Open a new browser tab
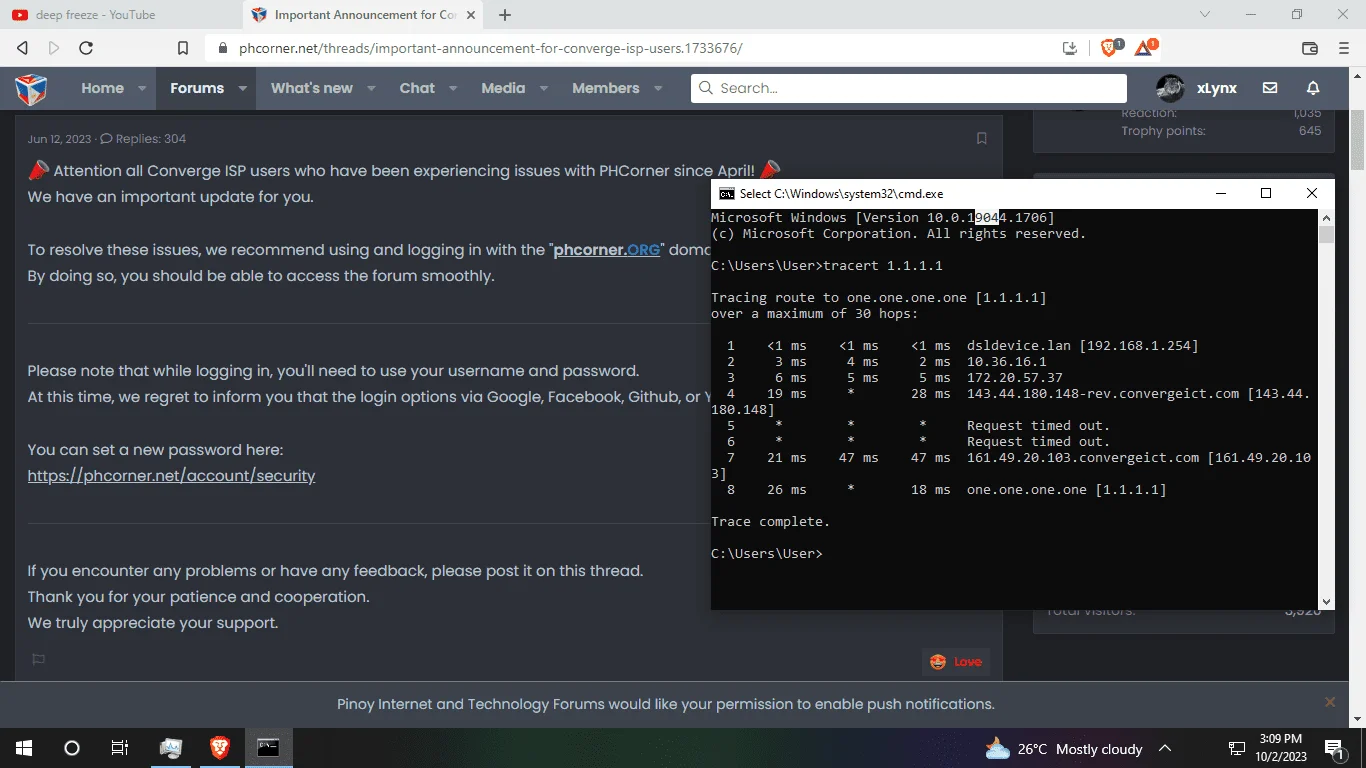This screenshot has width=1366, height=768. coord(505,15)
